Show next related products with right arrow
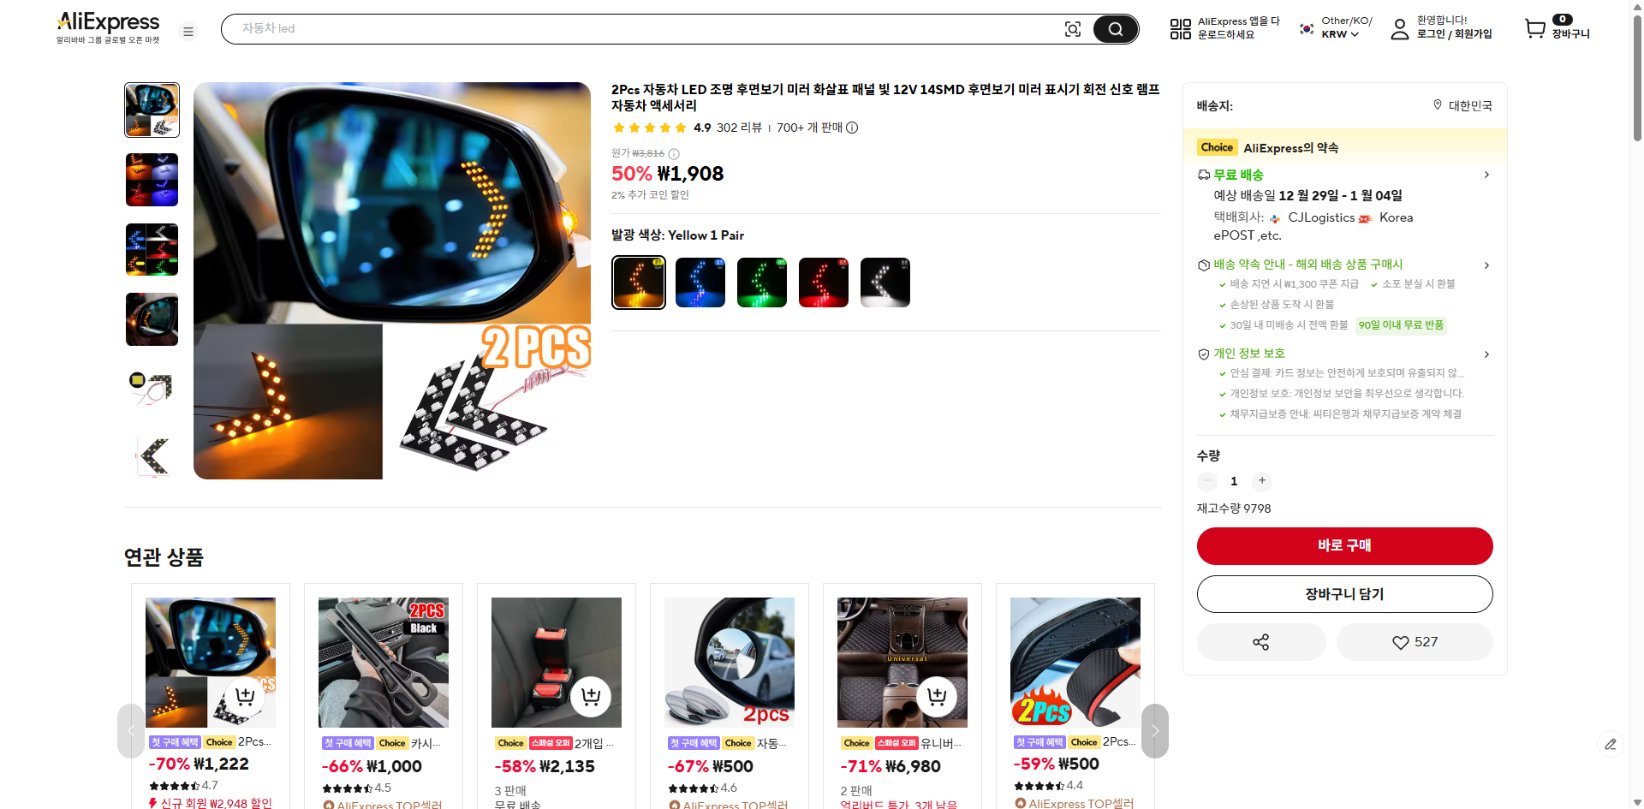1644x809 pixels. (x=1155, y=731)
